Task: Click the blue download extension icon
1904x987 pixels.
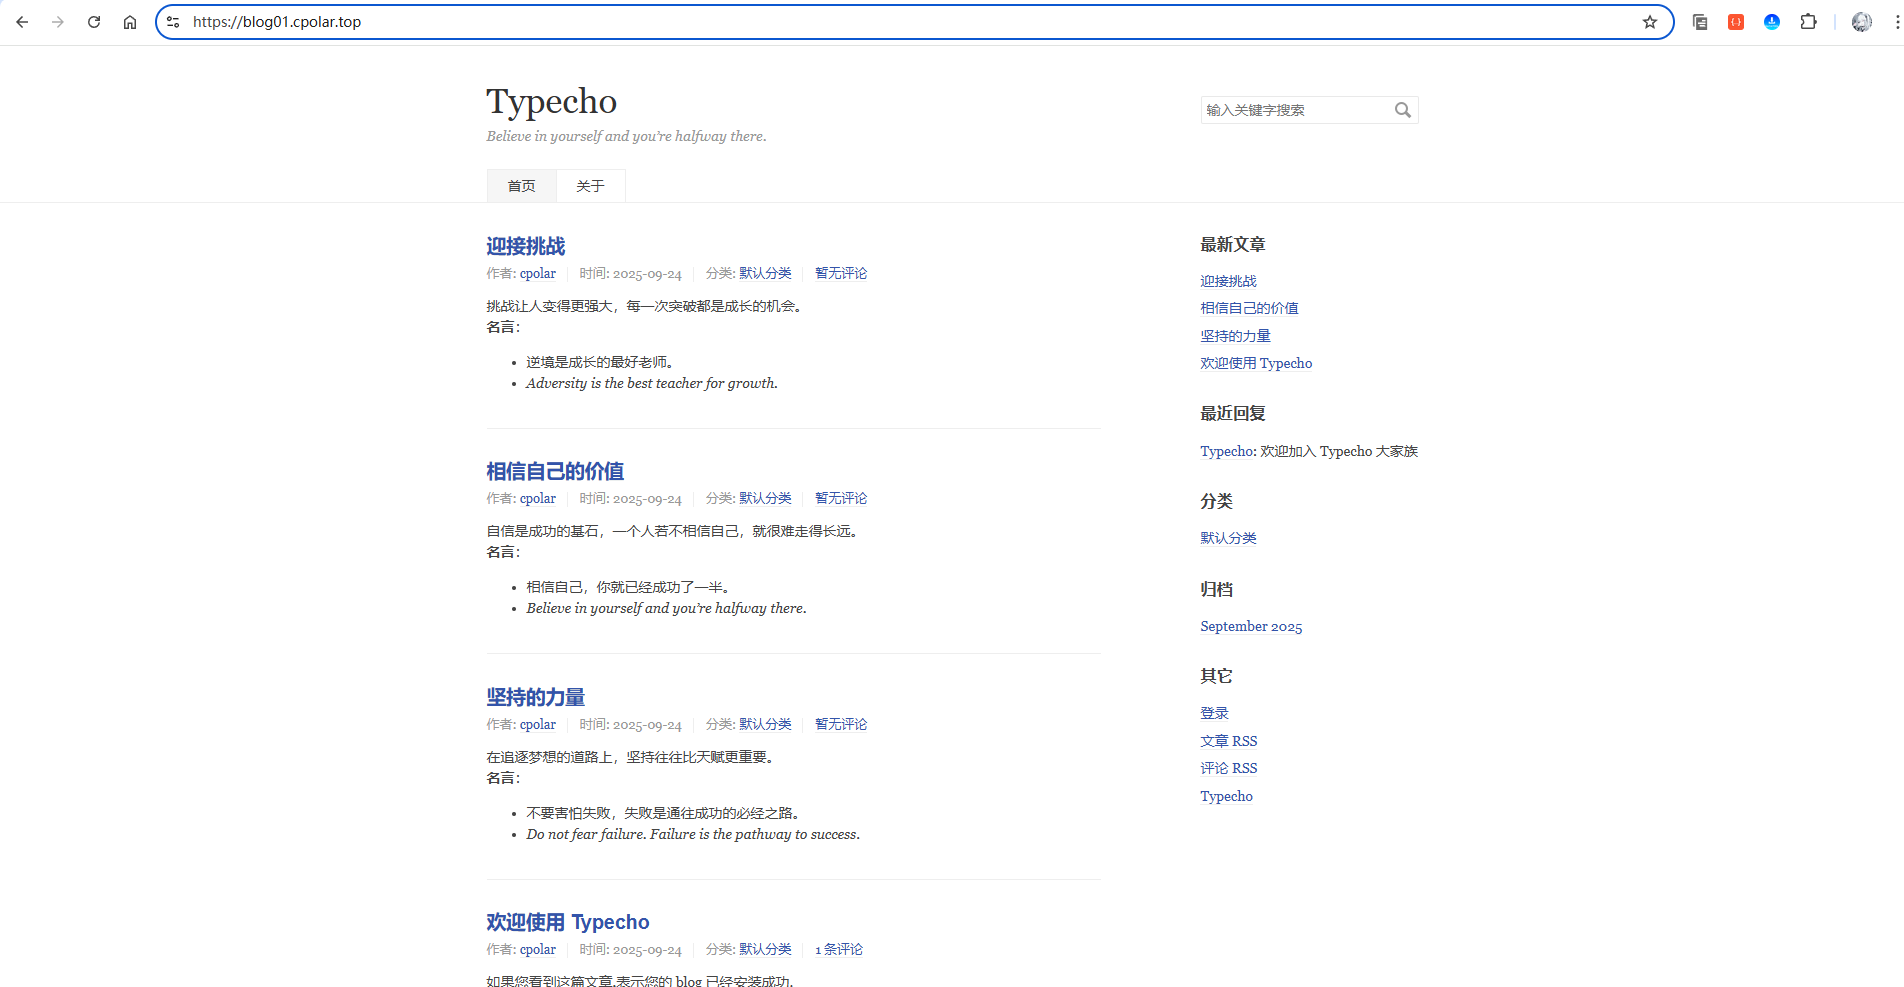Action: click(x=1771, y=21)
